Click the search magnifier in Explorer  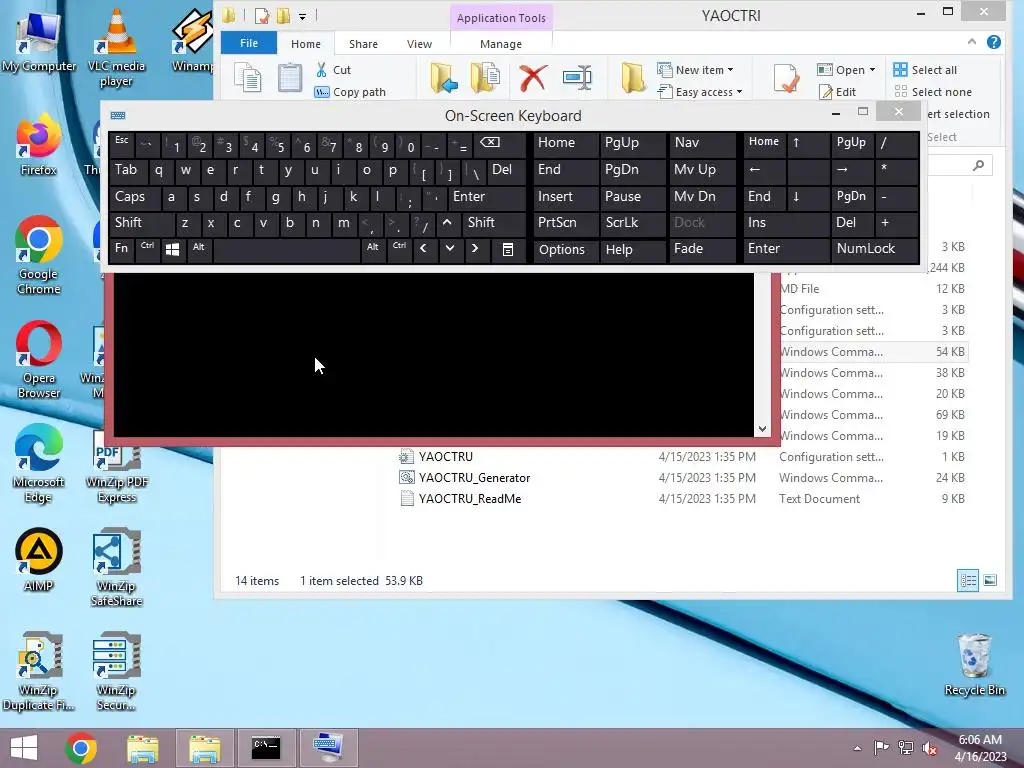pyautogui.click(x=978, y=165)
